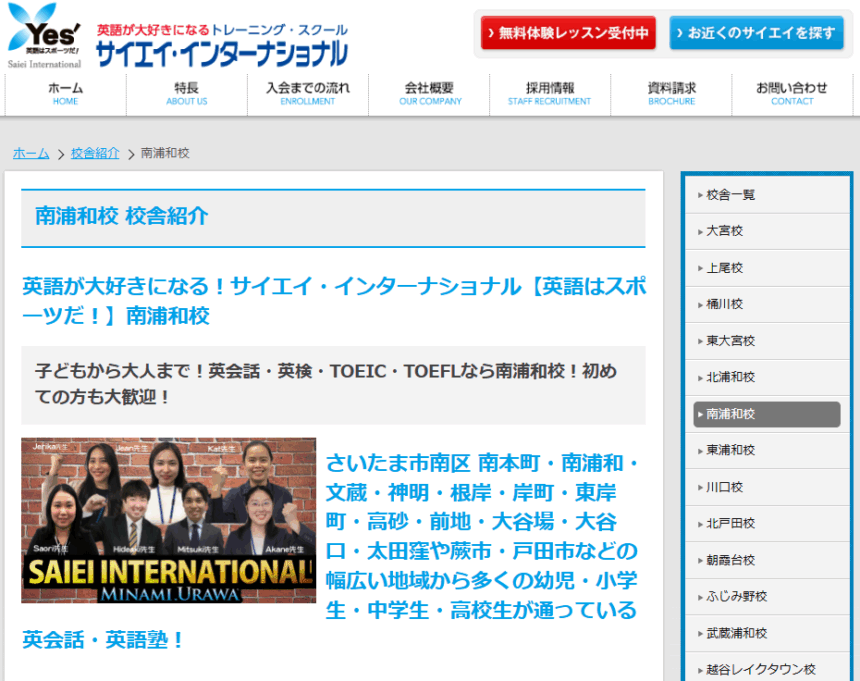Click the 無料体験レッスン受付中 red button
Image resolution: width=860 pixels, height=681 pixels.
pos(568,33)
